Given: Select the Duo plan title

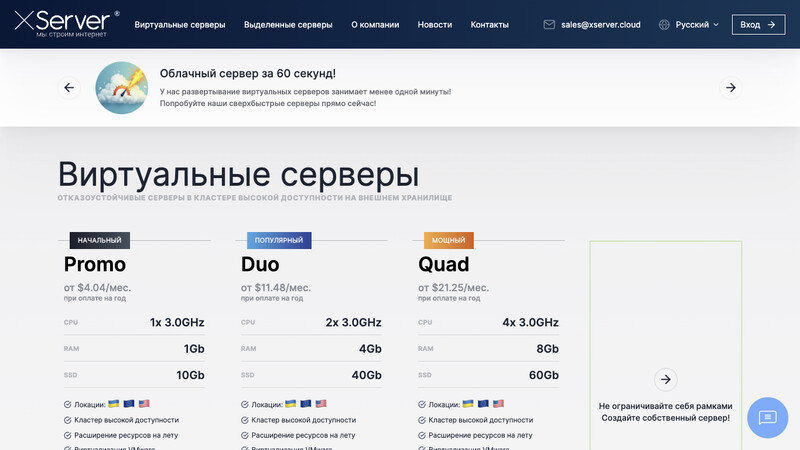Looking at the screenshot, I should coord(260,264).
